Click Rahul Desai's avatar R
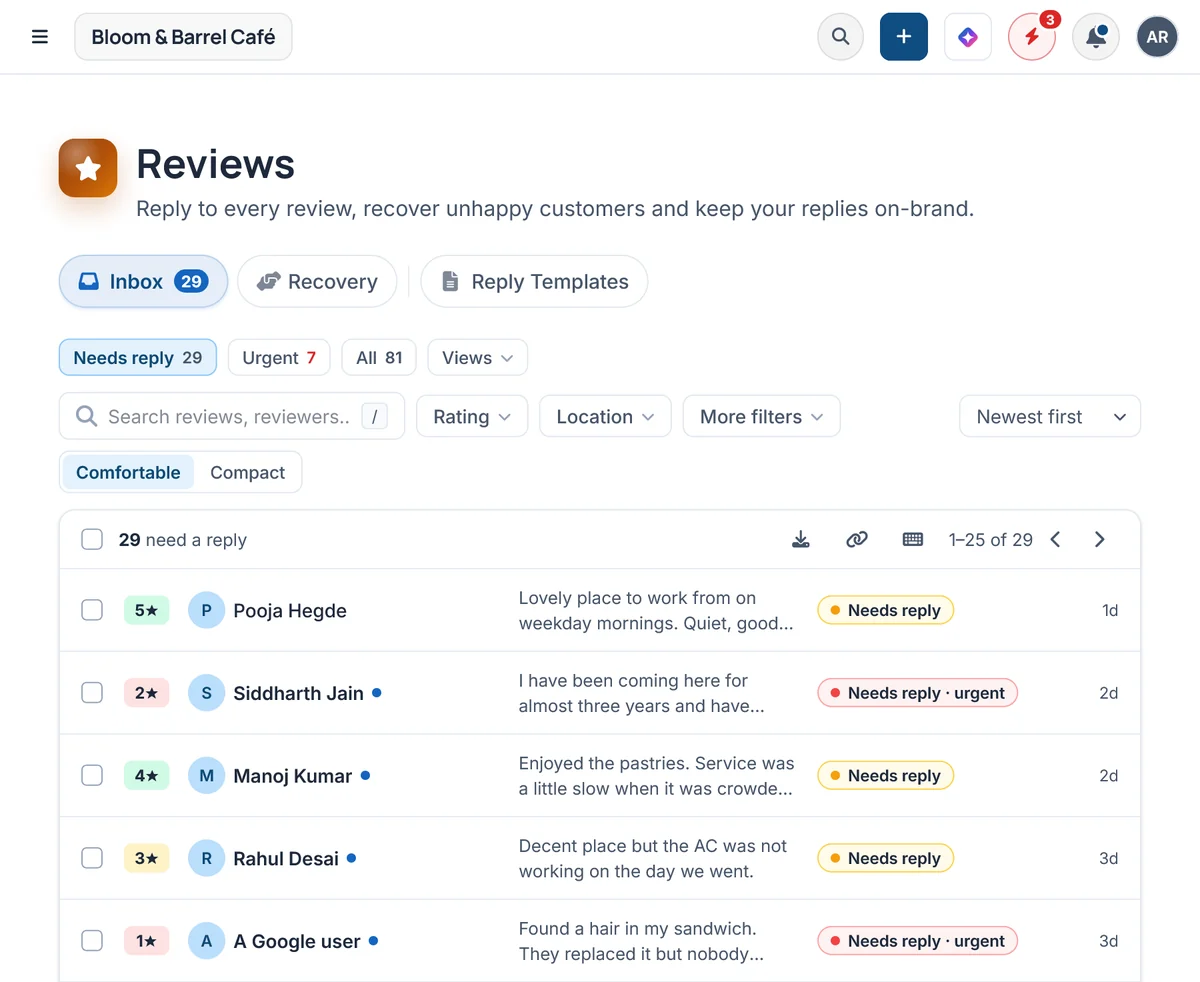 (x=206, y=858)
